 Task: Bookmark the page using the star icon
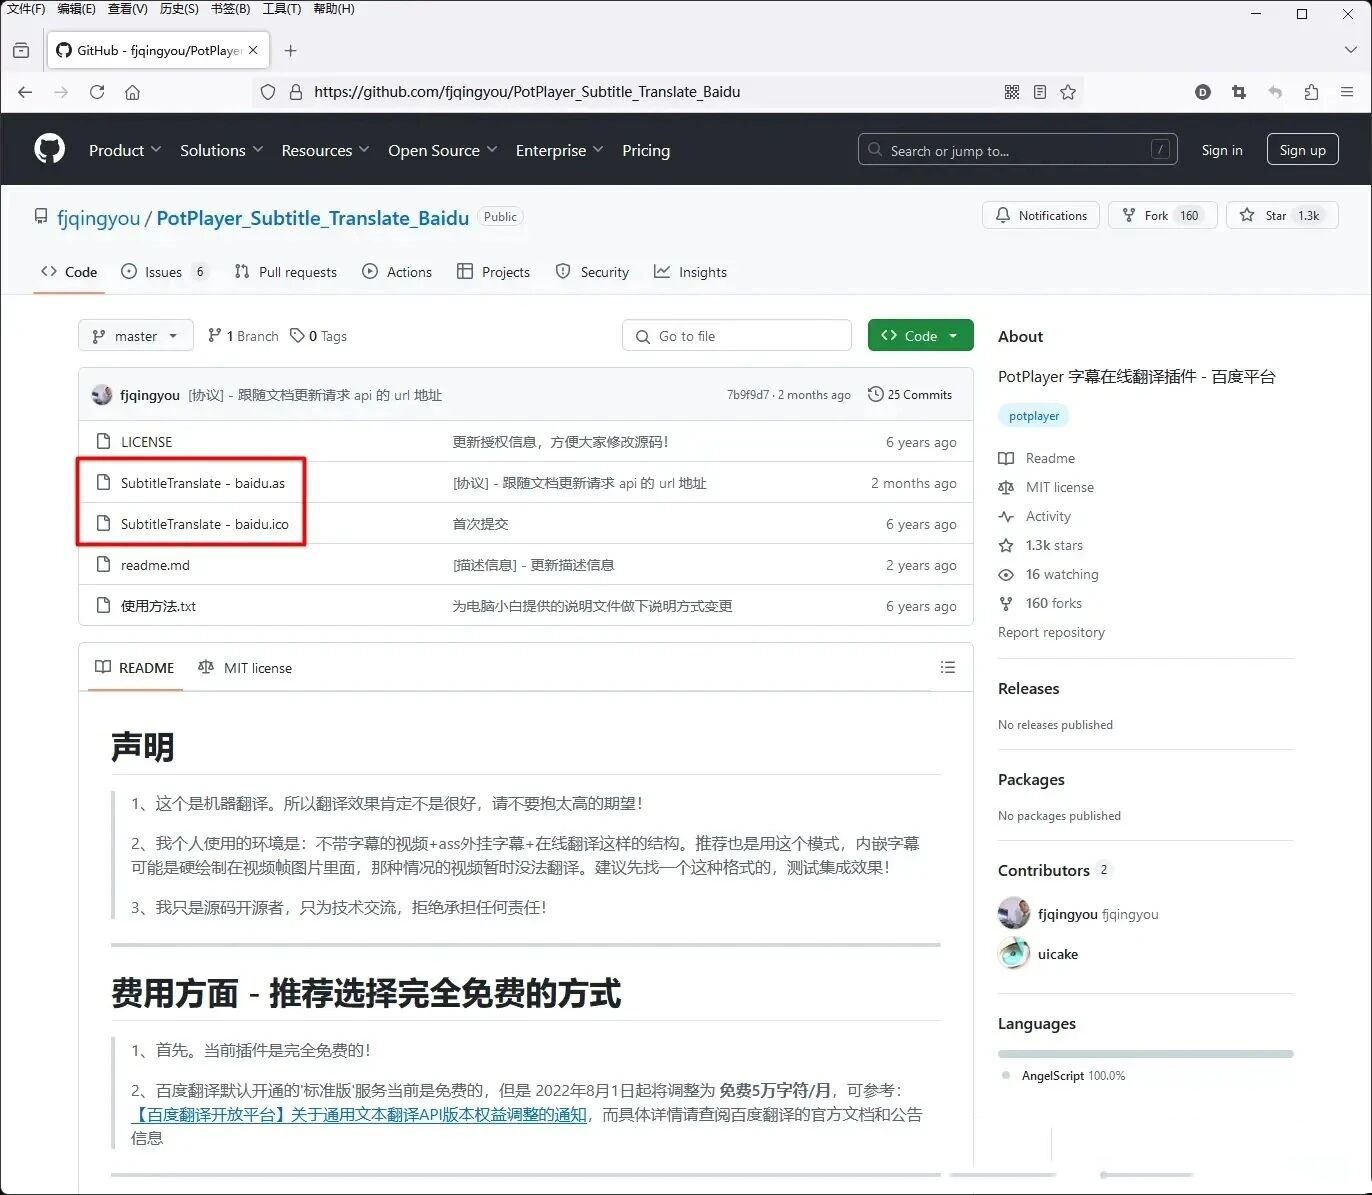pos(1068,91)
